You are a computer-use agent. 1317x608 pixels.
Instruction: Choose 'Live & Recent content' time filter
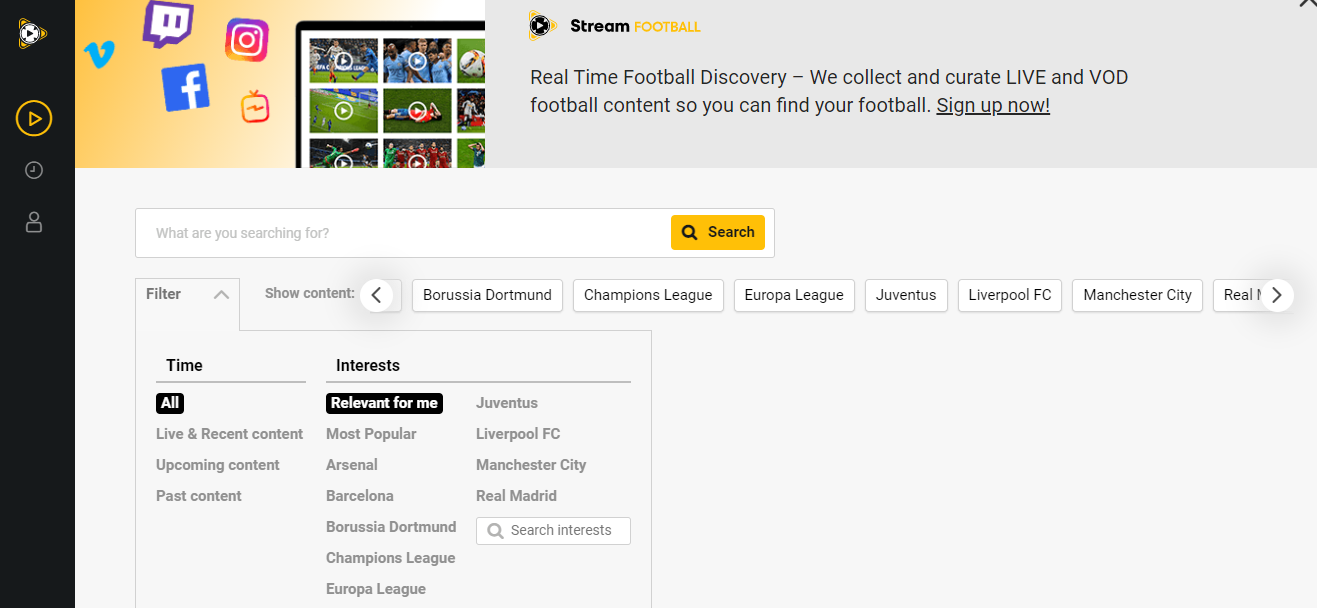[229, 434]
